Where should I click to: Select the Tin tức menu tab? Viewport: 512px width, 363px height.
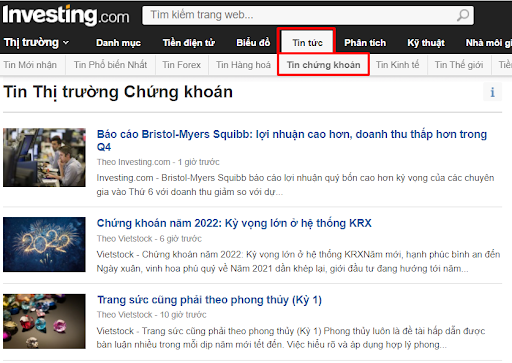tap(307, 43)
